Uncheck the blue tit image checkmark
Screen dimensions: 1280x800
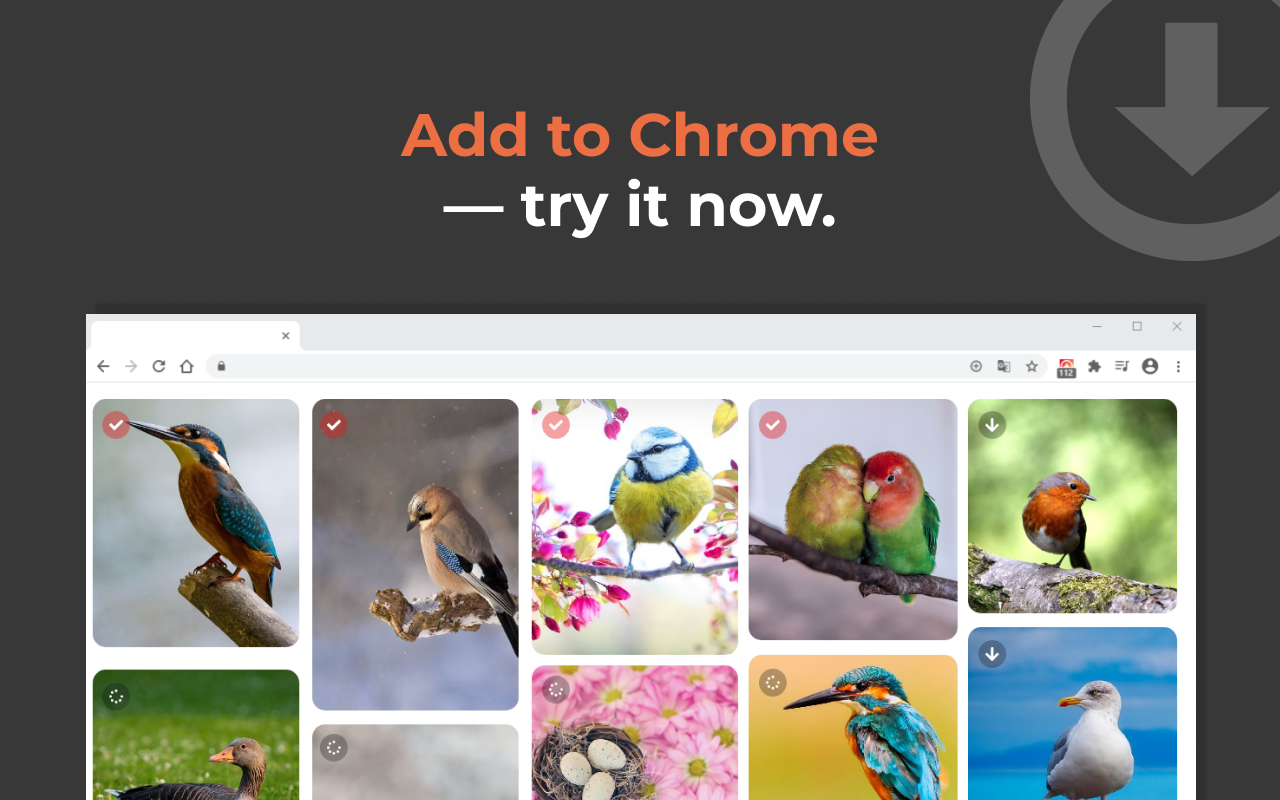click(556, 425)
